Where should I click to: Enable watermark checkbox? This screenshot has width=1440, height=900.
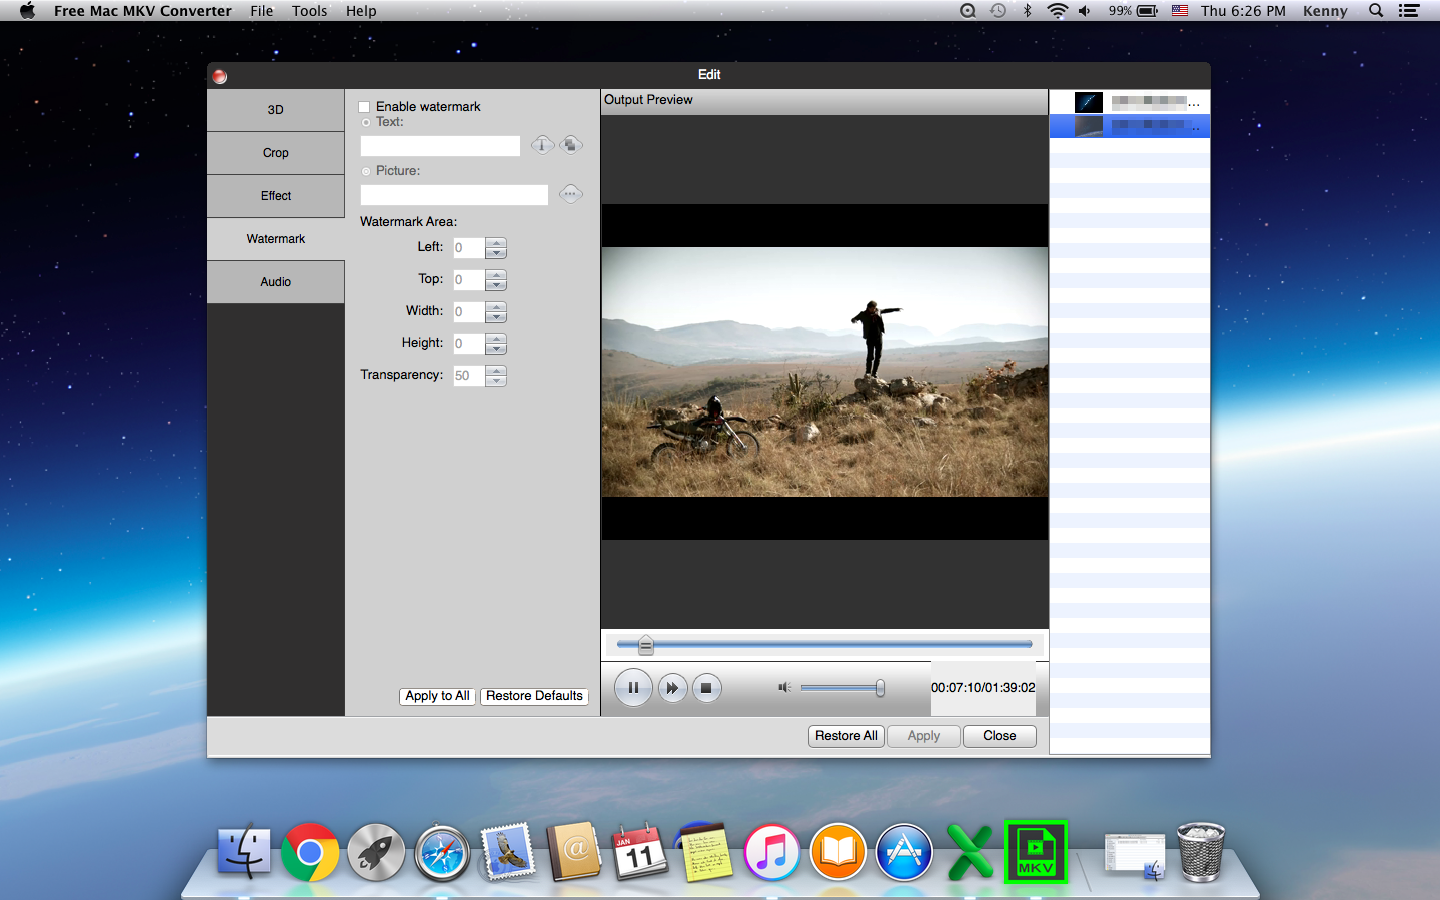click(365, 107)
